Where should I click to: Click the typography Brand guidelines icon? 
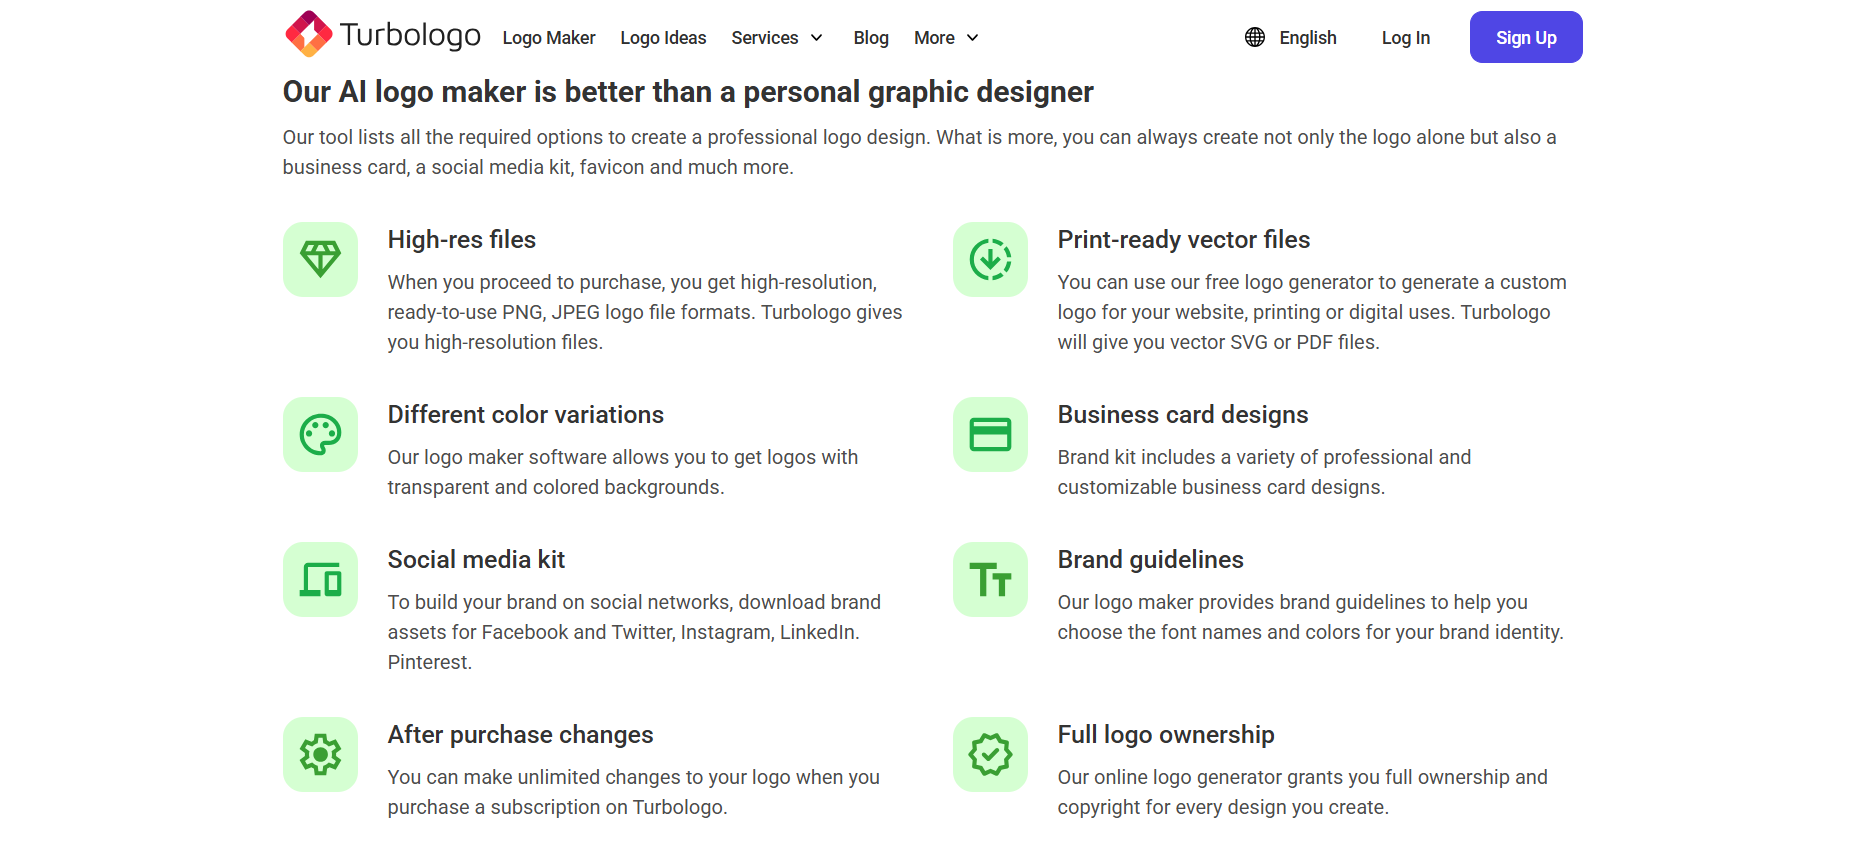[x=990, y=579]
